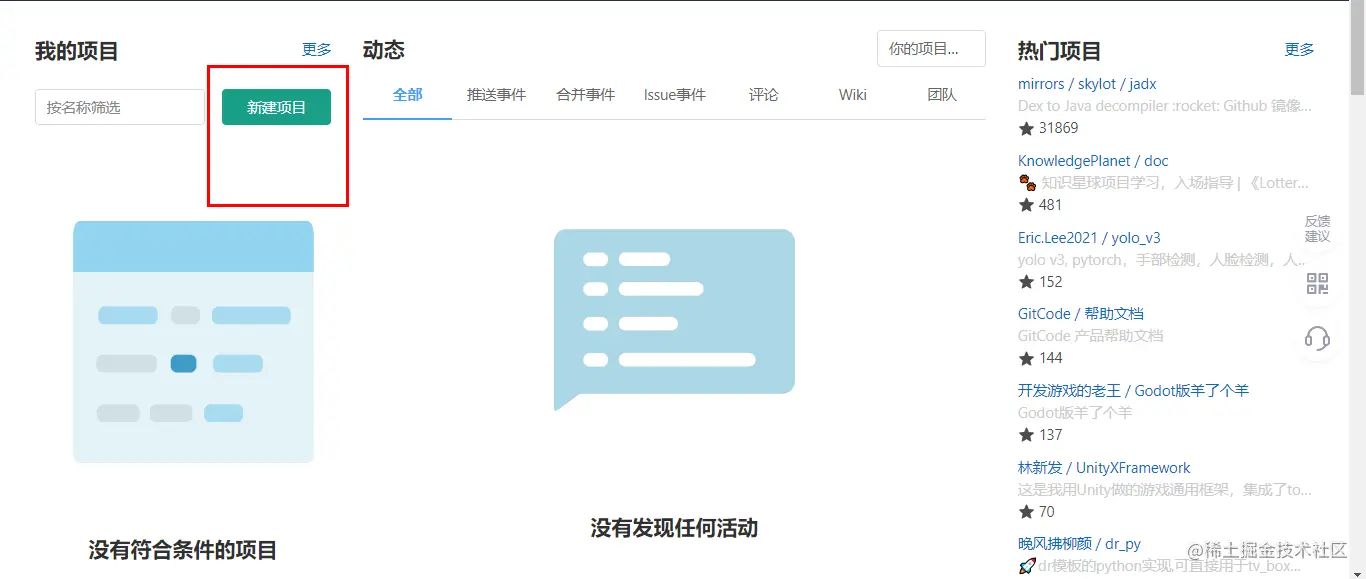Viewport: 1366px width, 579px height.
Task: Click star icon next to 144
Action: point(1026,358)
